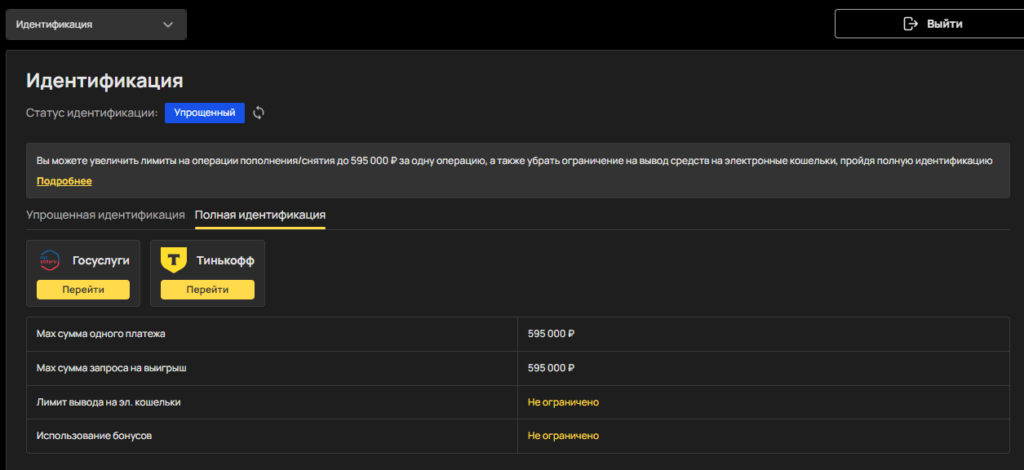
Task: Click the Госуслуги logo icon
Action: (x=50, y=260)
